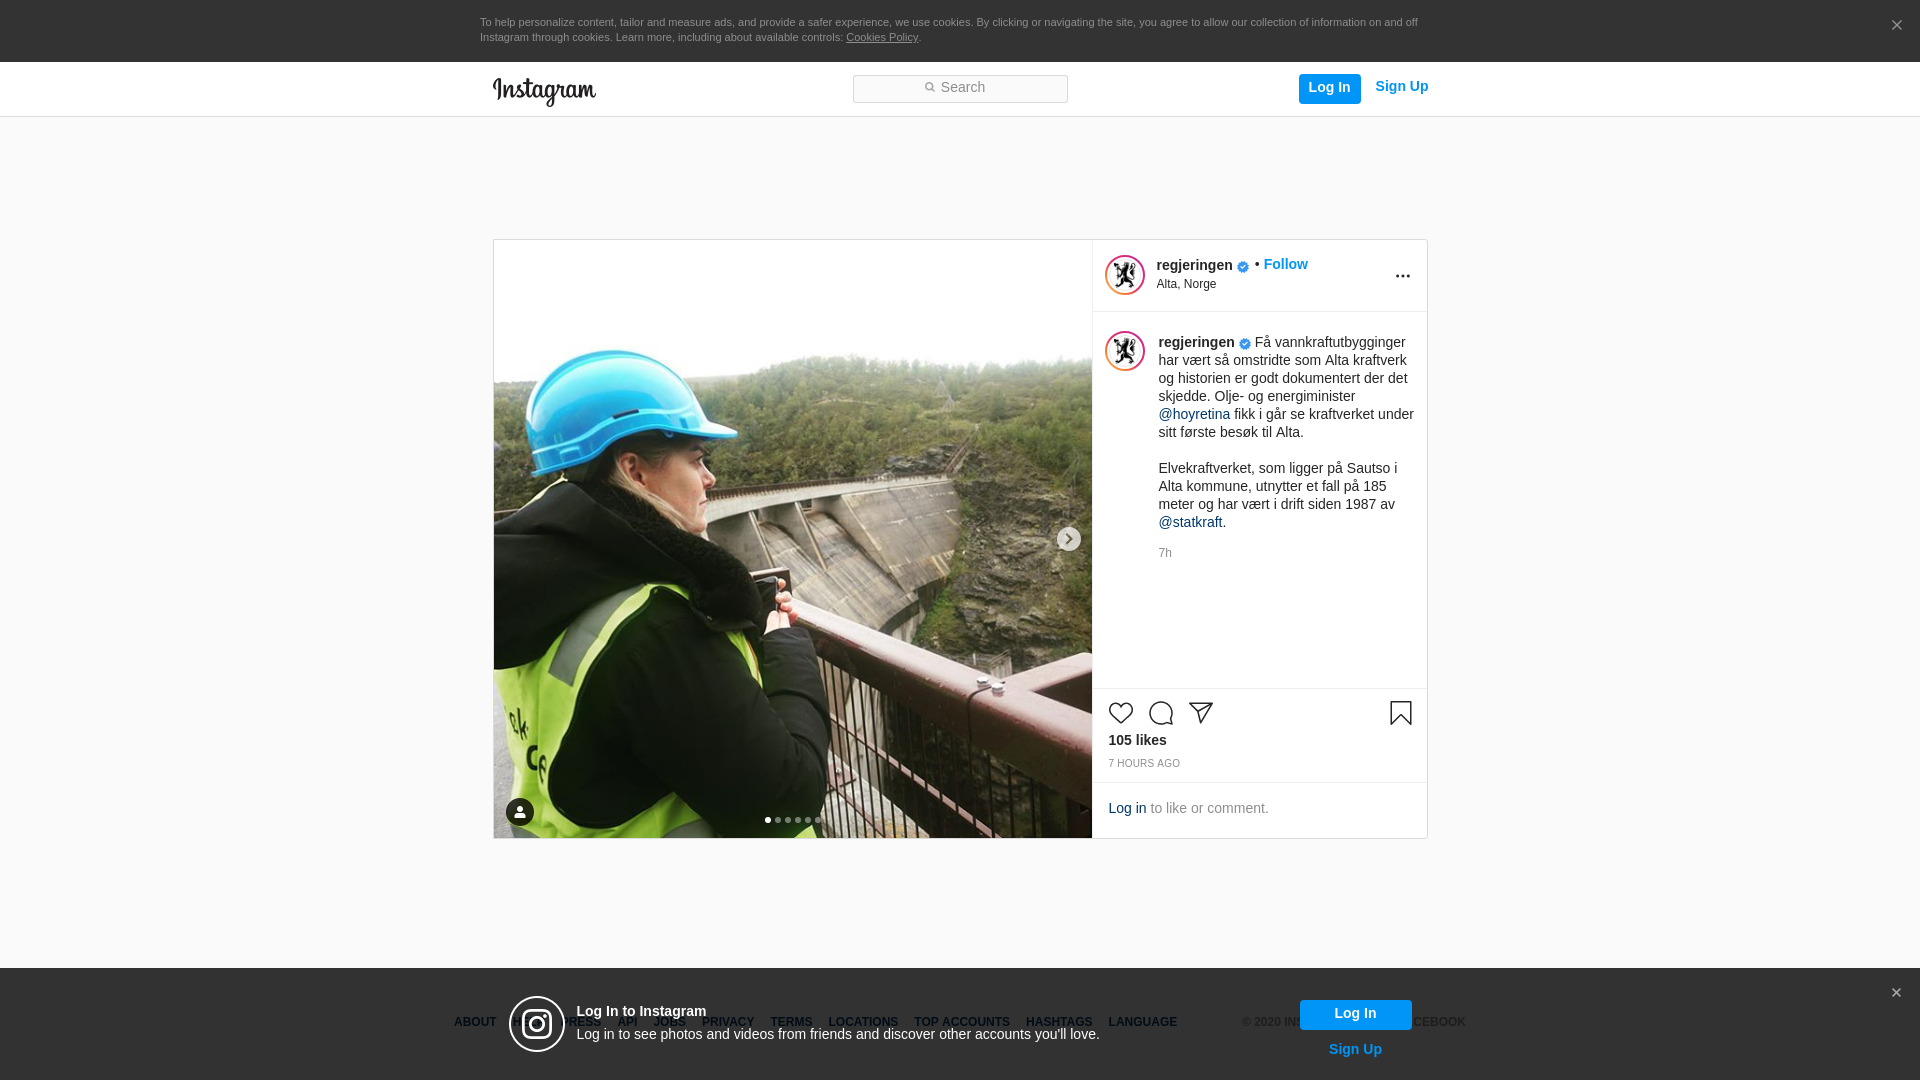
Task: Close the bottom Log In to Instagram banner
Action: coord(1895,993)
